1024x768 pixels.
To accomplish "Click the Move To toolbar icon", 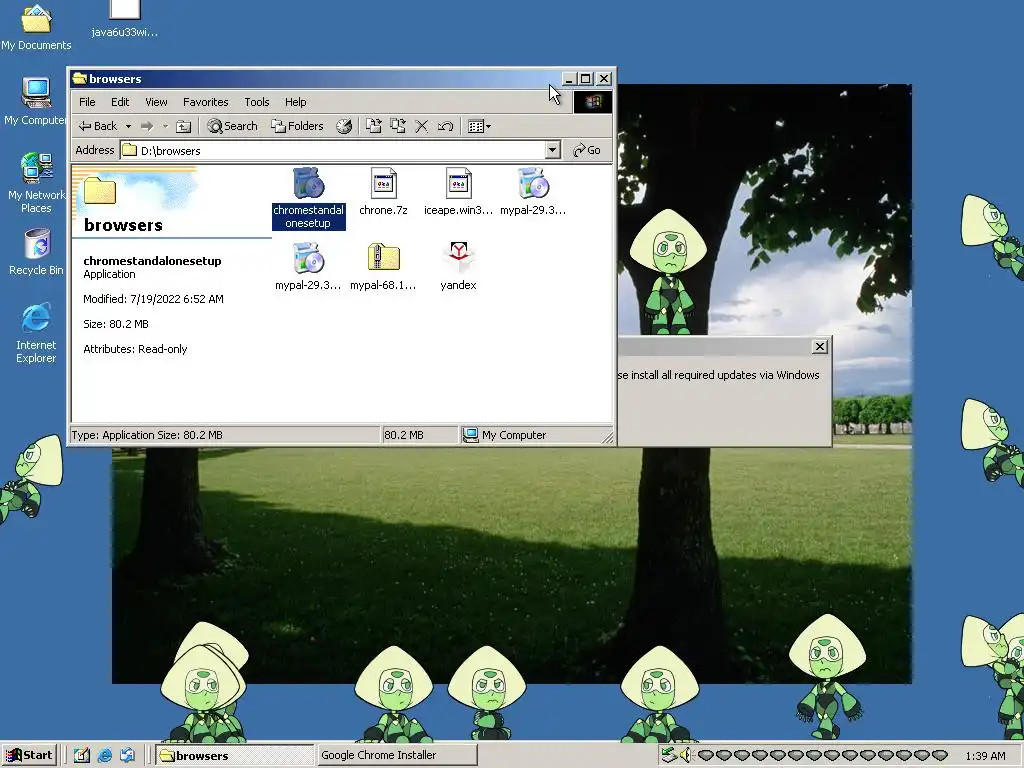I will (x=374, y=126).
